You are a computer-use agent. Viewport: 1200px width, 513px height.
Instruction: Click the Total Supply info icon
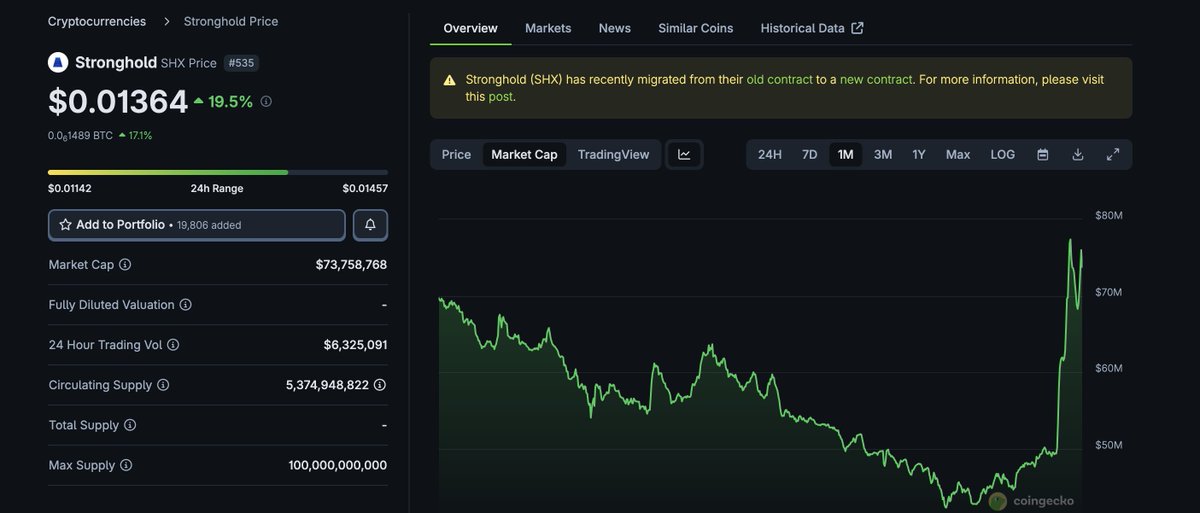(x=130, y=425)
